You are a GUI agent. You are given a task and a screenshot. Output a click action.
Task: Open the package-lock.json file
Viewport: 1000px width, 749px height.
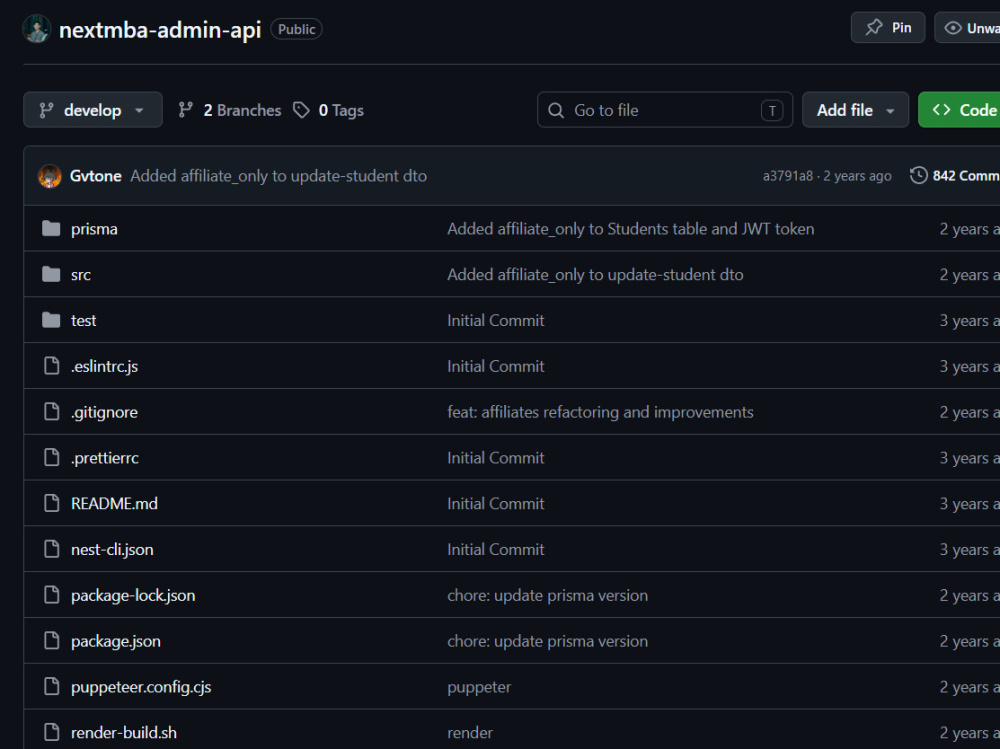click(133, 595)
